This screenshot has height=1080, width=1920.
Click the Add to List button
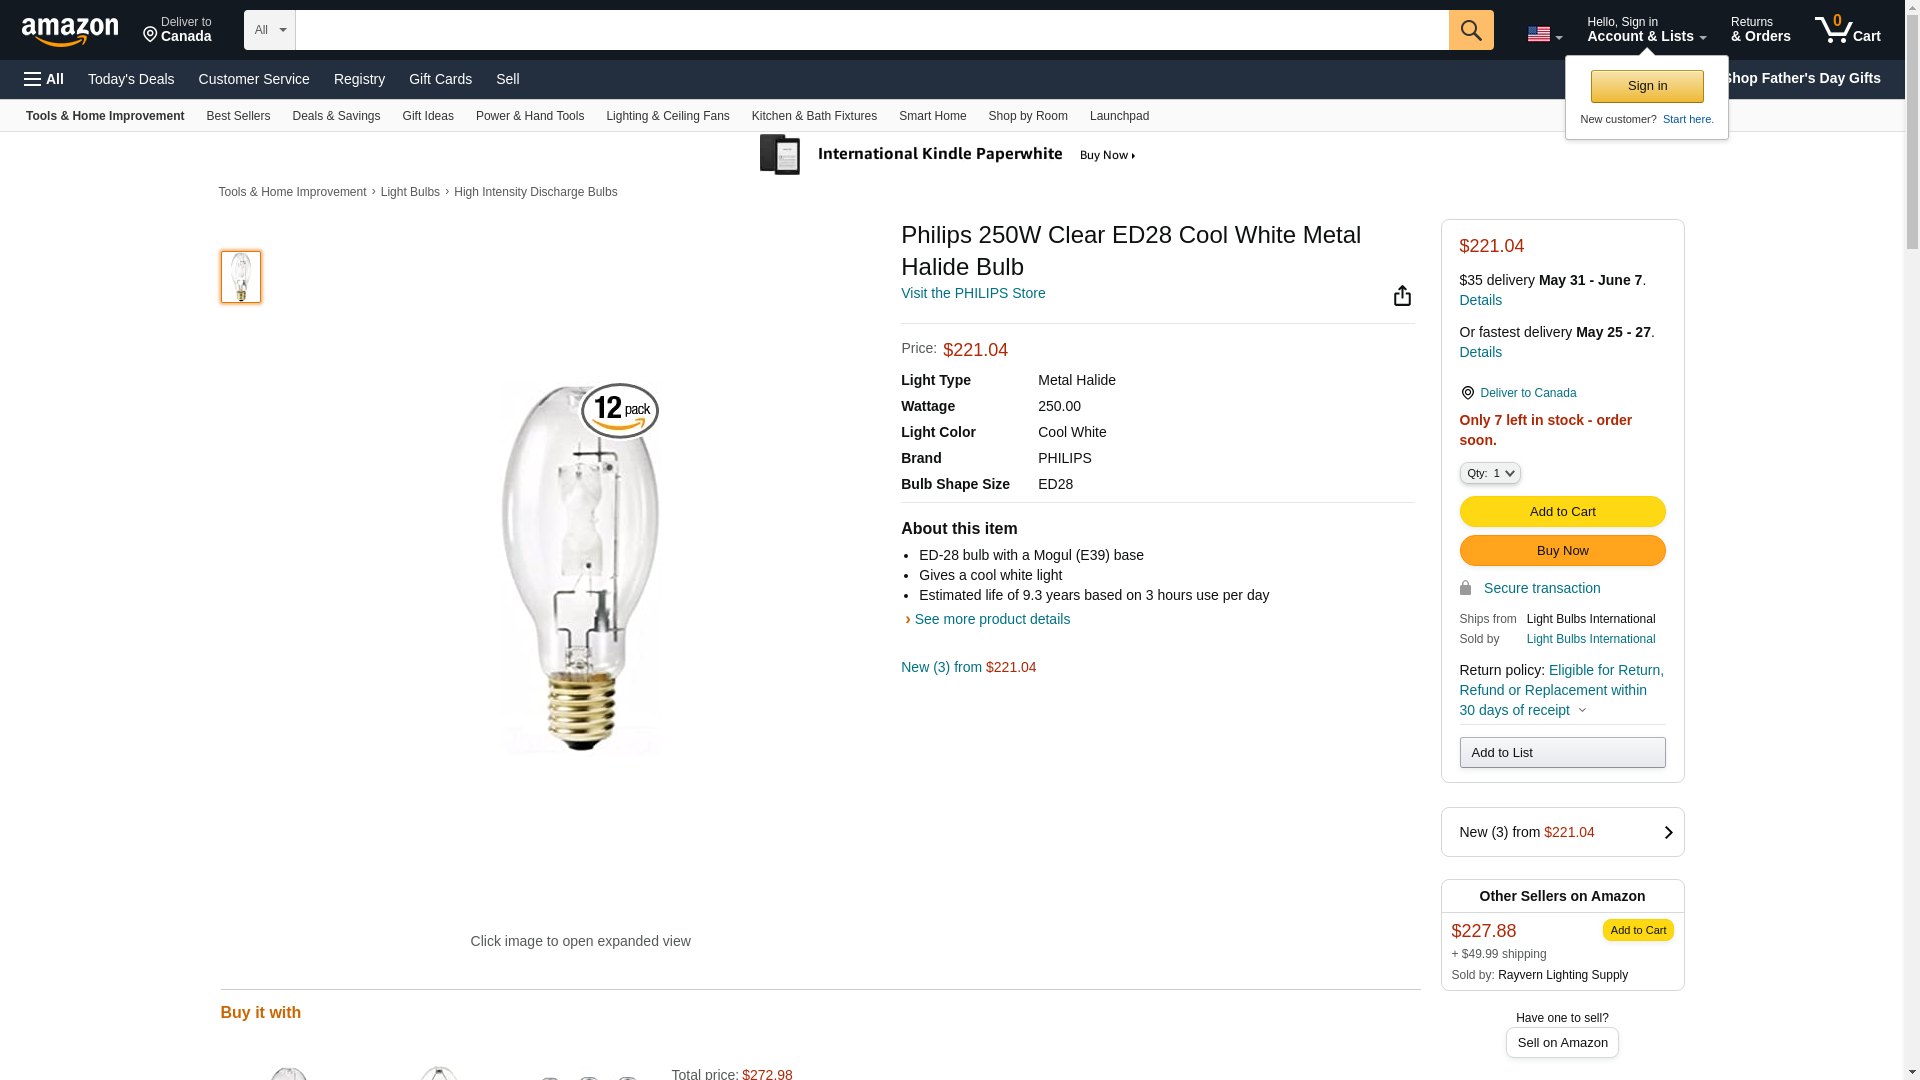pyautogui.click(x=1561, y=753)
